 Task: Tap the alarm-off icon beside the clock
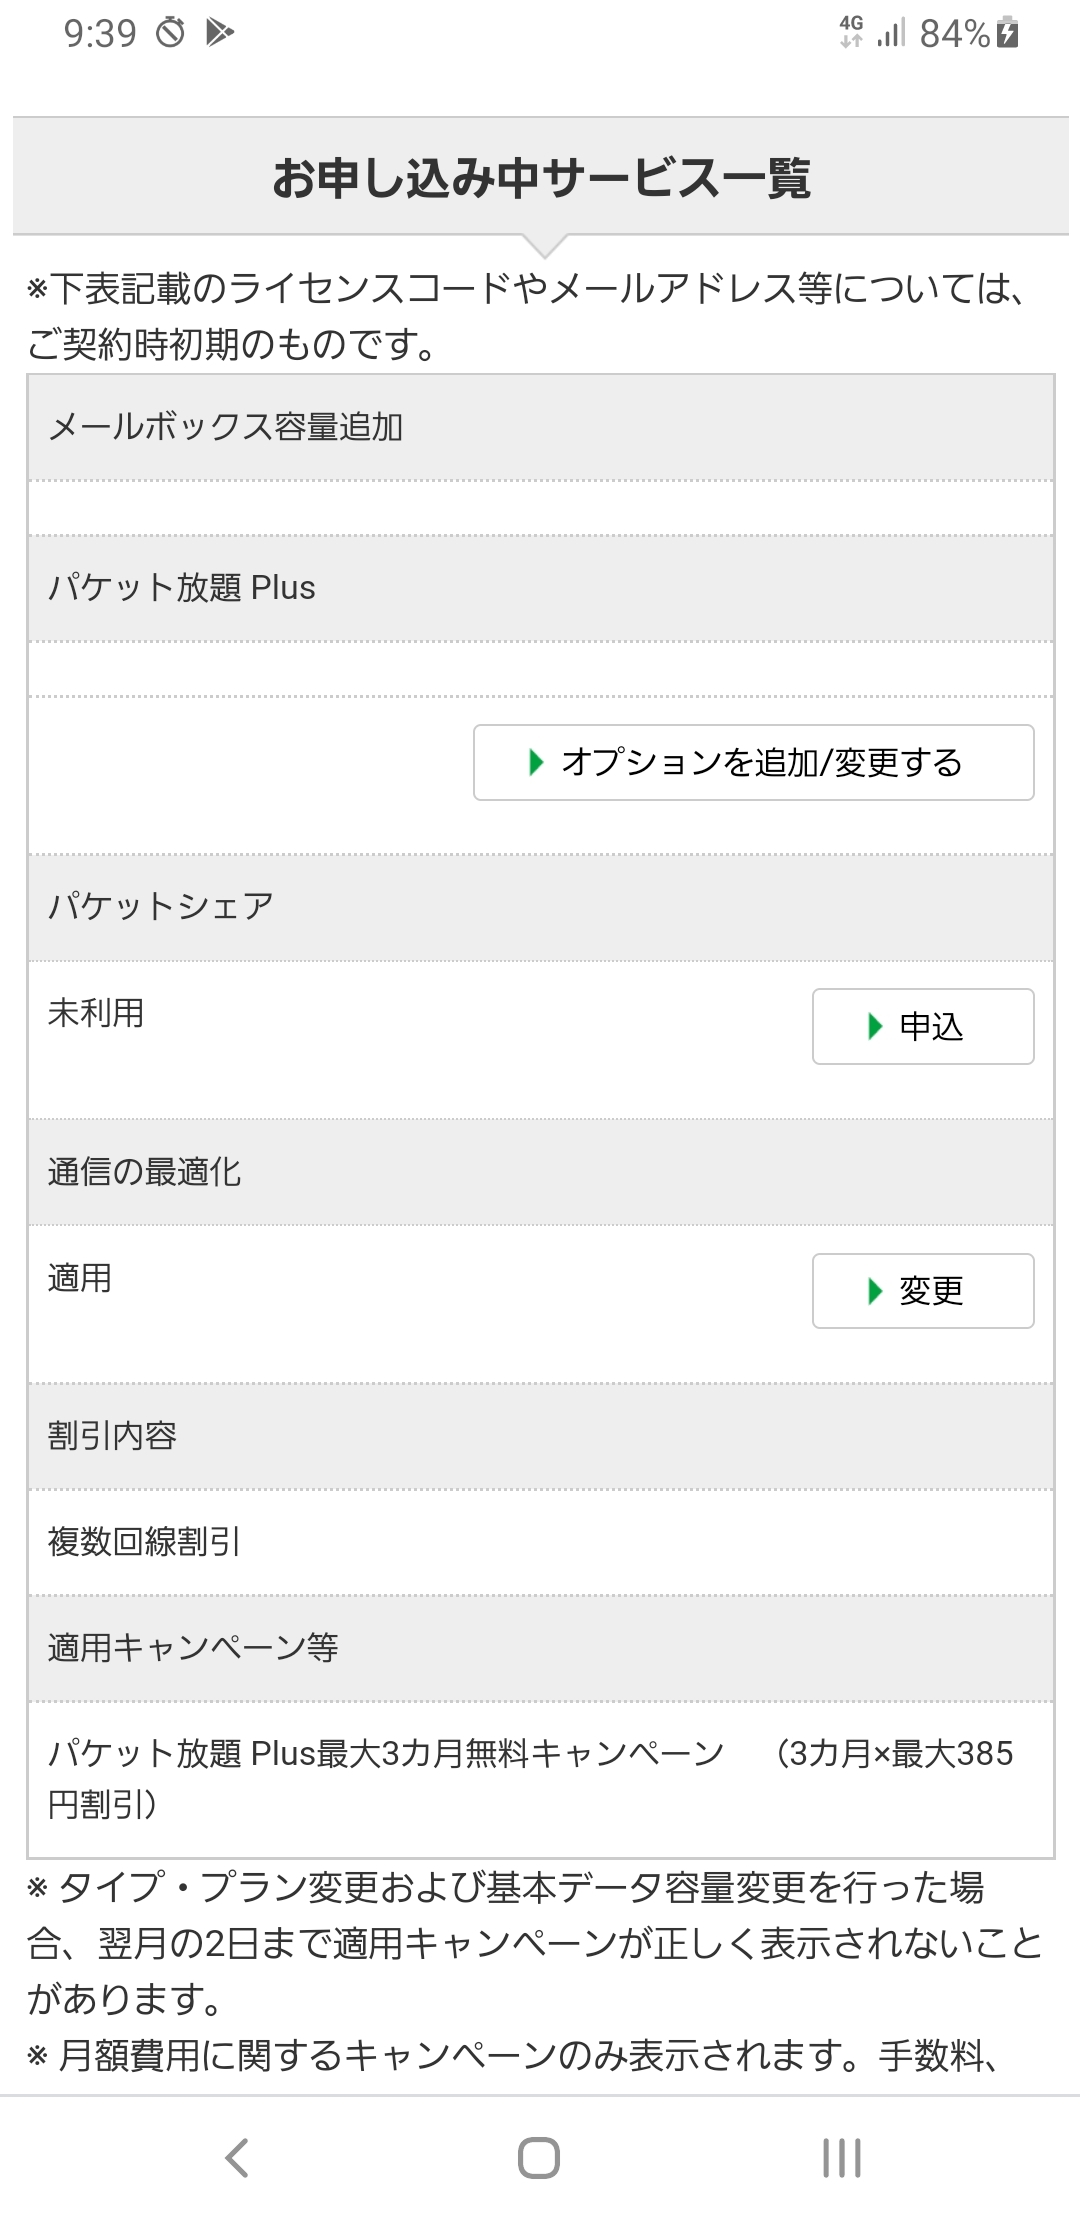tap(170, 33)
